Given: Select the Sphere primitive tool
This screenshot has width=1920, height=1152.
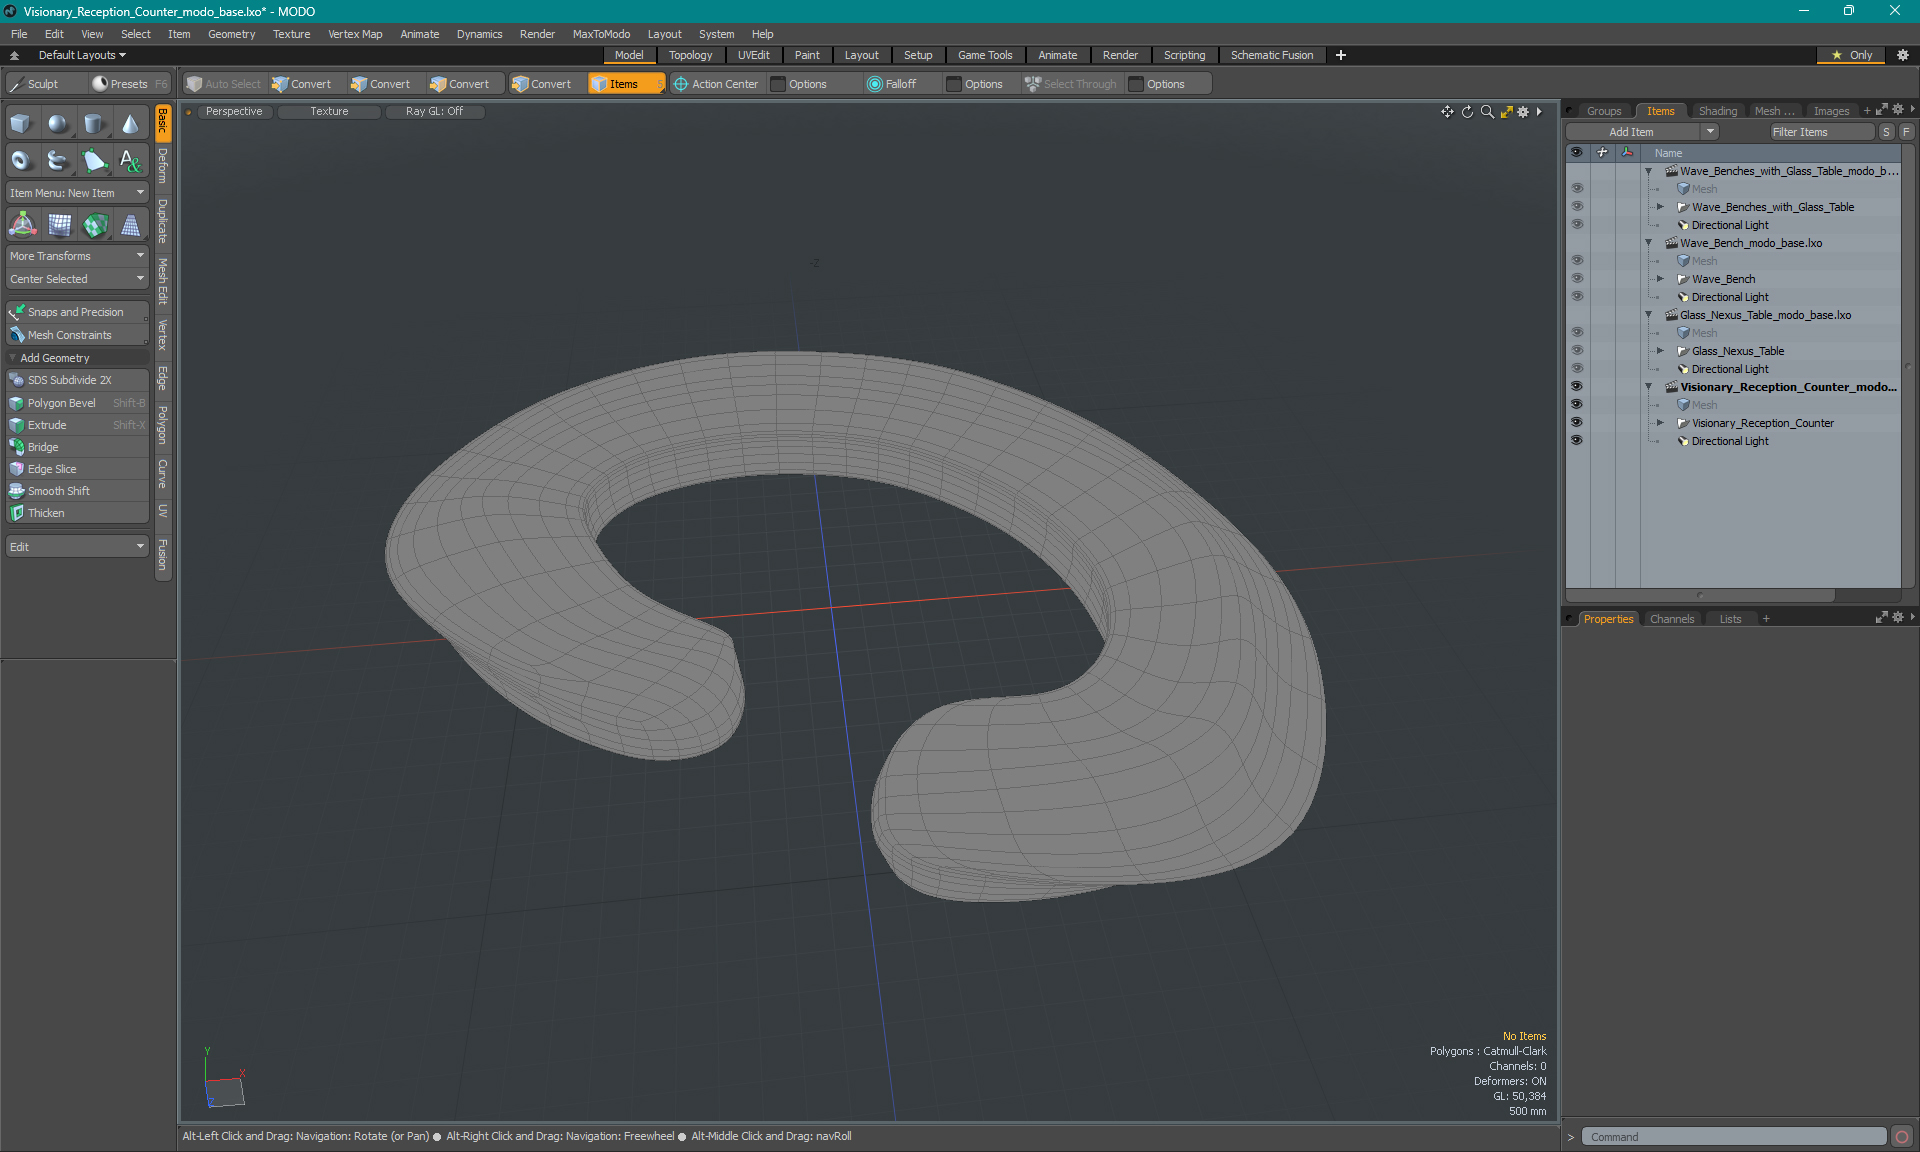Looking at the screenshot, I should (x=58, y=124).
